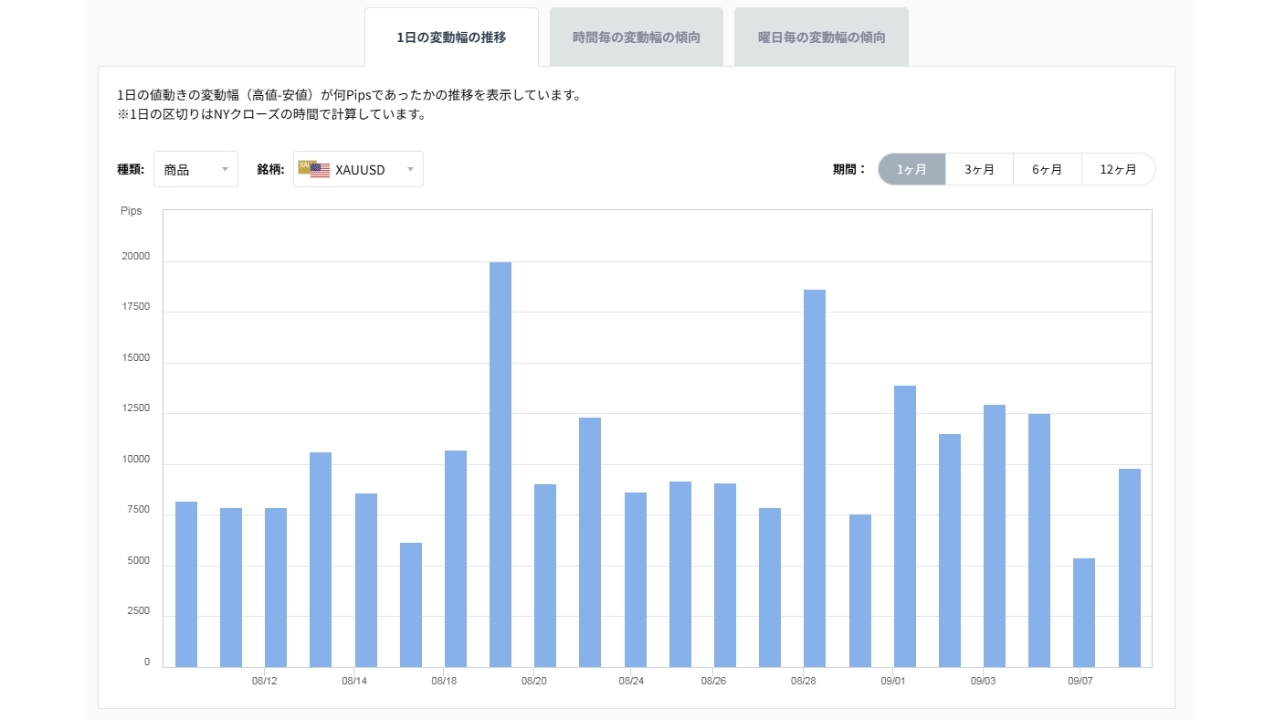1280x720 pixels.
Task: Click the last bar in the chart
Action: [1129, 568]
